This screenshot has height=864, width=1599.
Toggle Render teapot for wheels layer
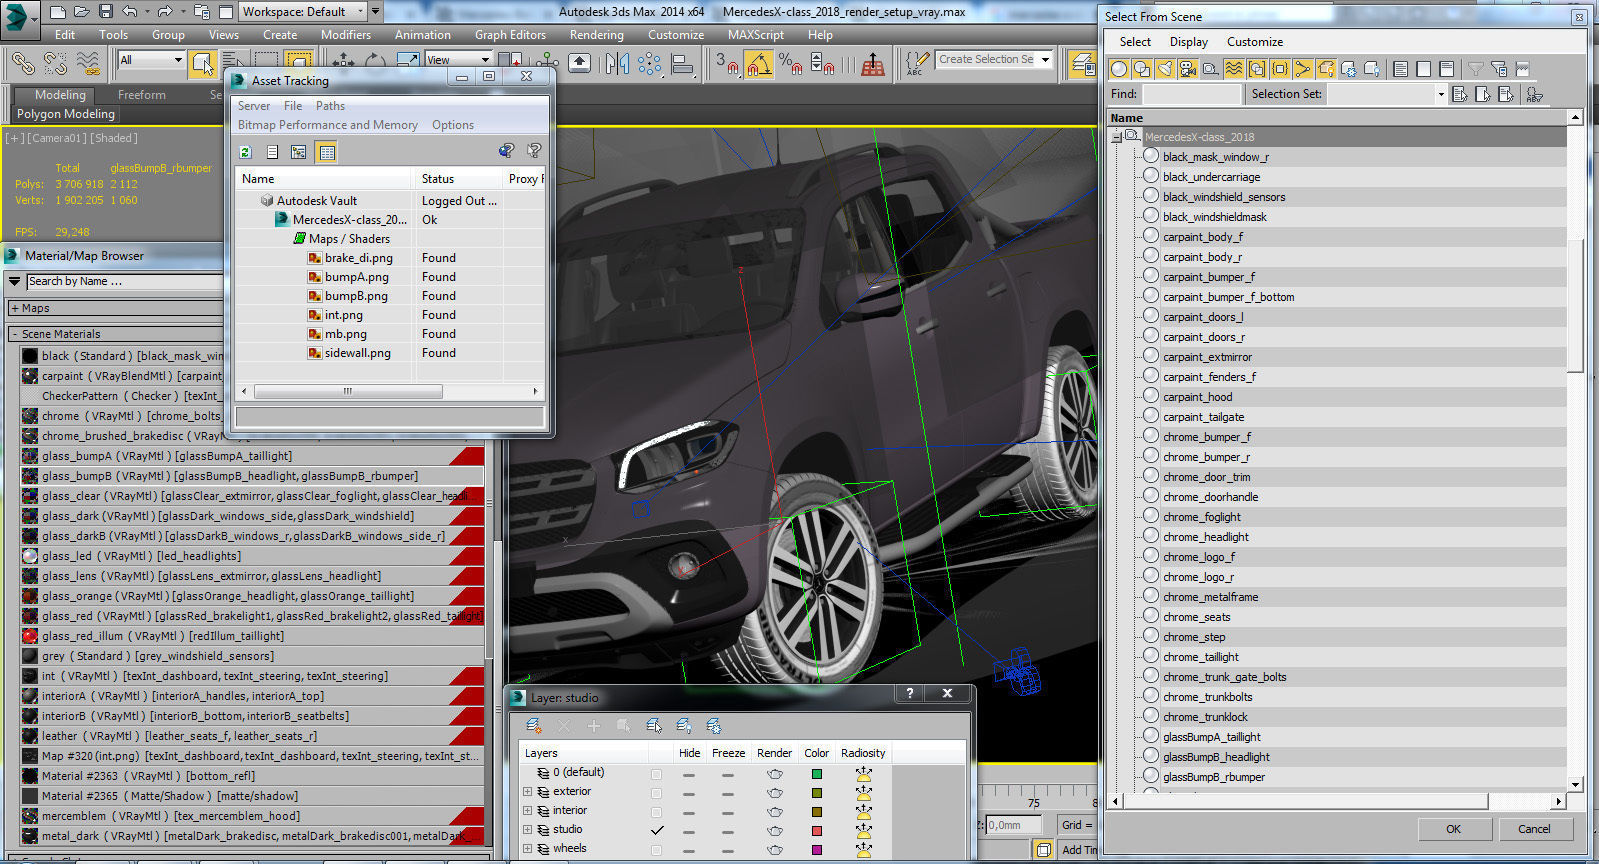774,849
